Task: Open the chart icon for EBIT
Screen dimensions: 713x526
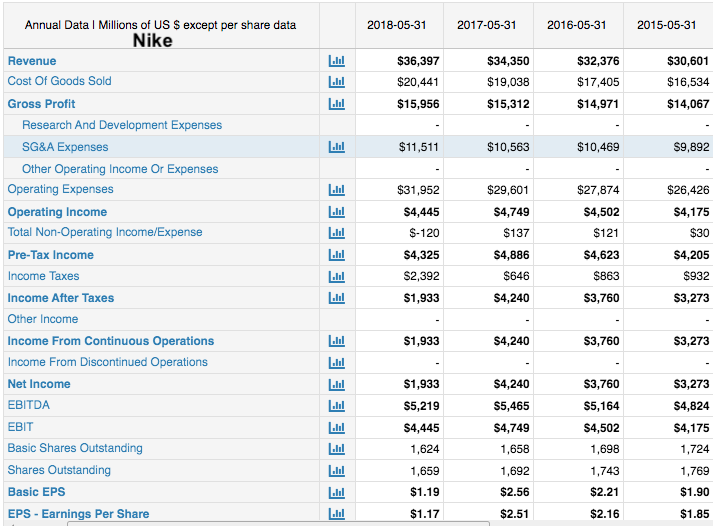Action: pos(336,427)
